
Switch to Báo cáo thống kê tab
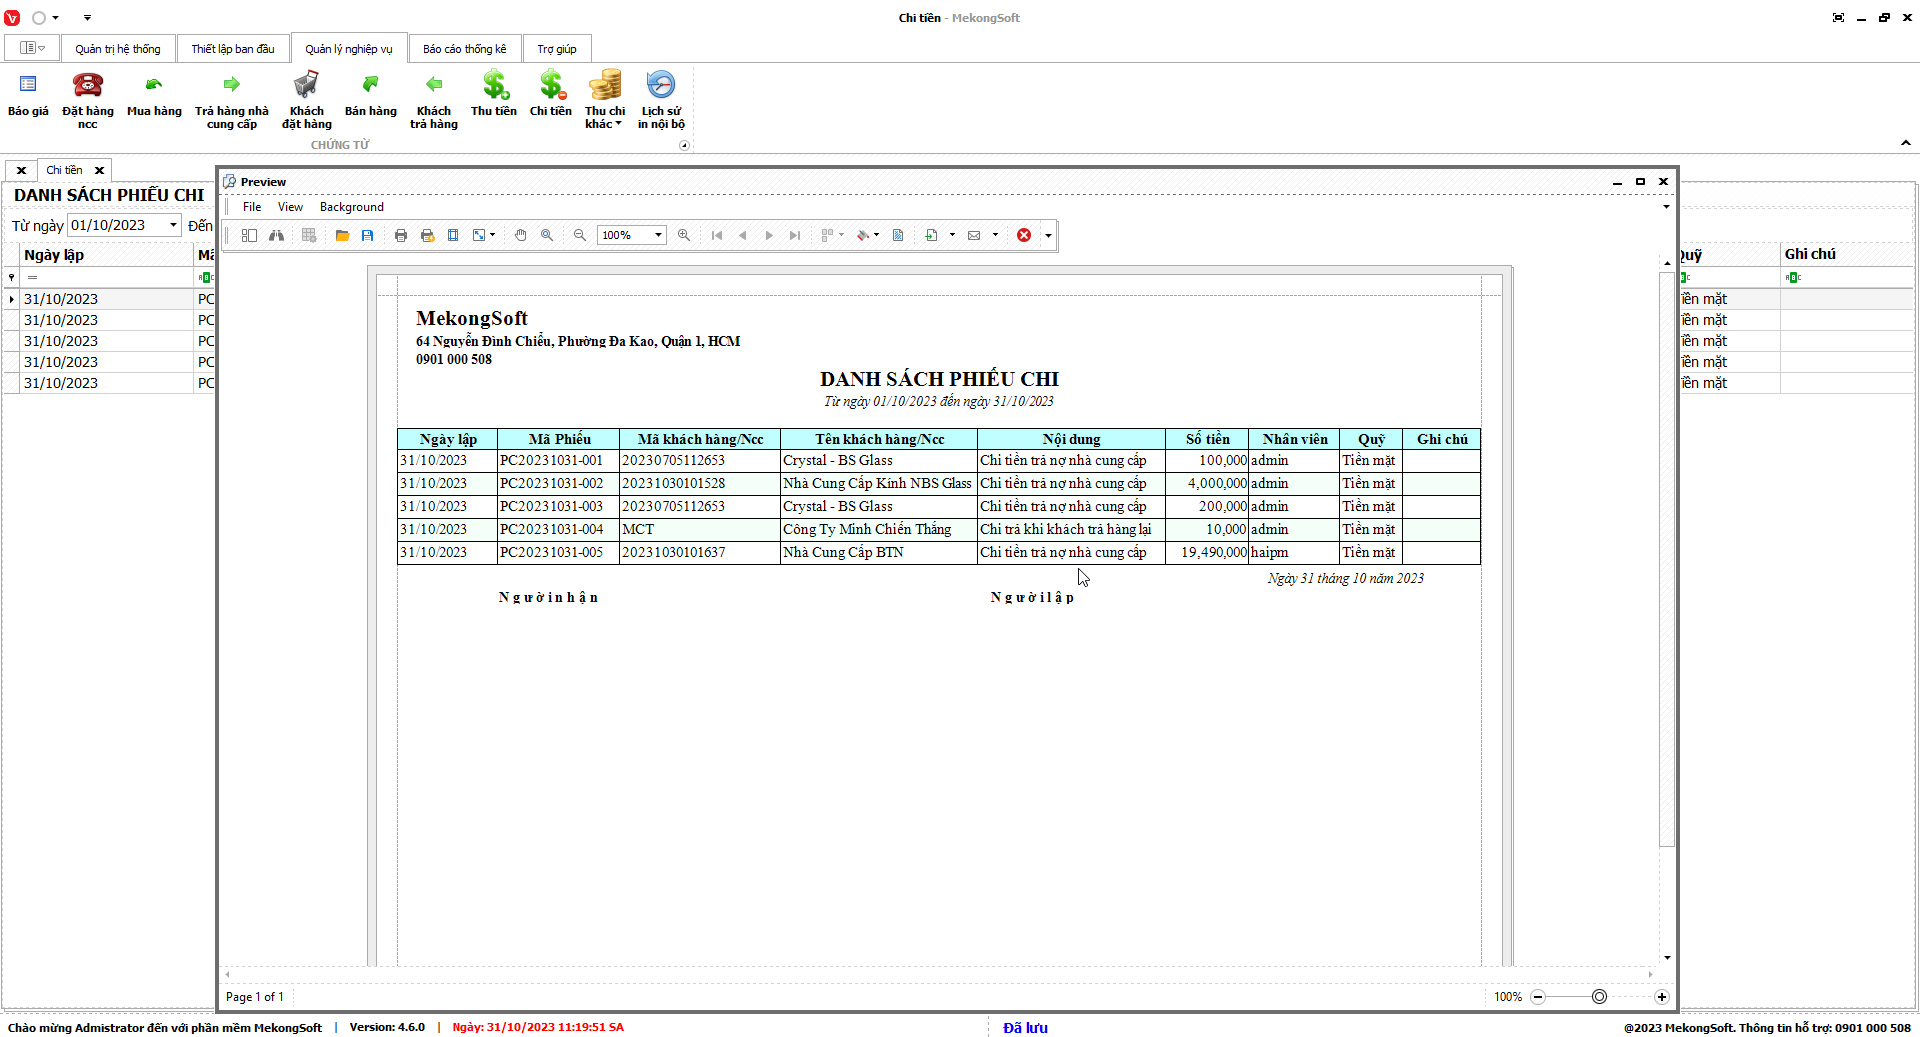click(x=464, y=49)
